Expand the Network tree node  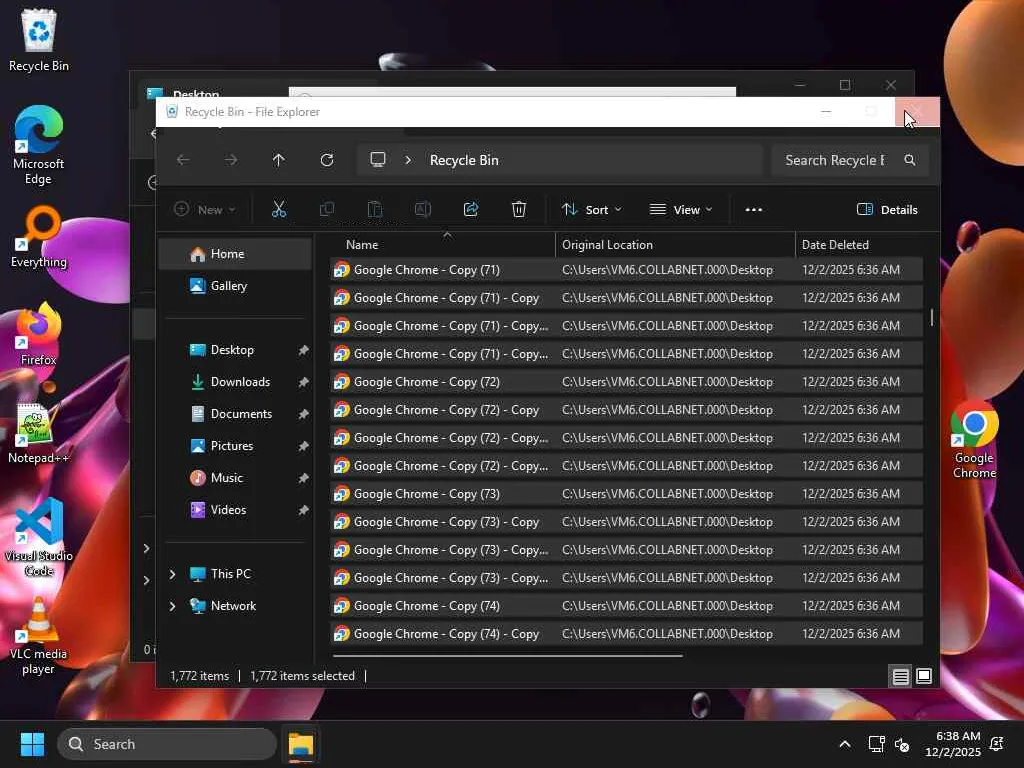click(x=172, y=606)
